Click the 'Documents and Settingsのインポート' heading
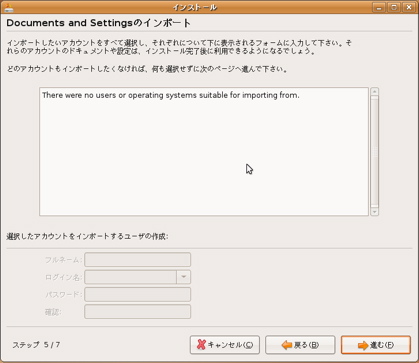Screen dimensions: 419x363 pos(99,23)
